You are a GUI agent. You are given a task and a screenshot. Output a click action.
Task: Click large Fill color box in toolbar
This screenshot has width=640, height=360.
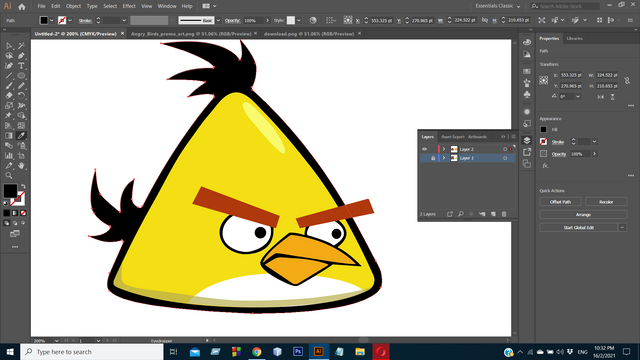[x=10, y=191]
